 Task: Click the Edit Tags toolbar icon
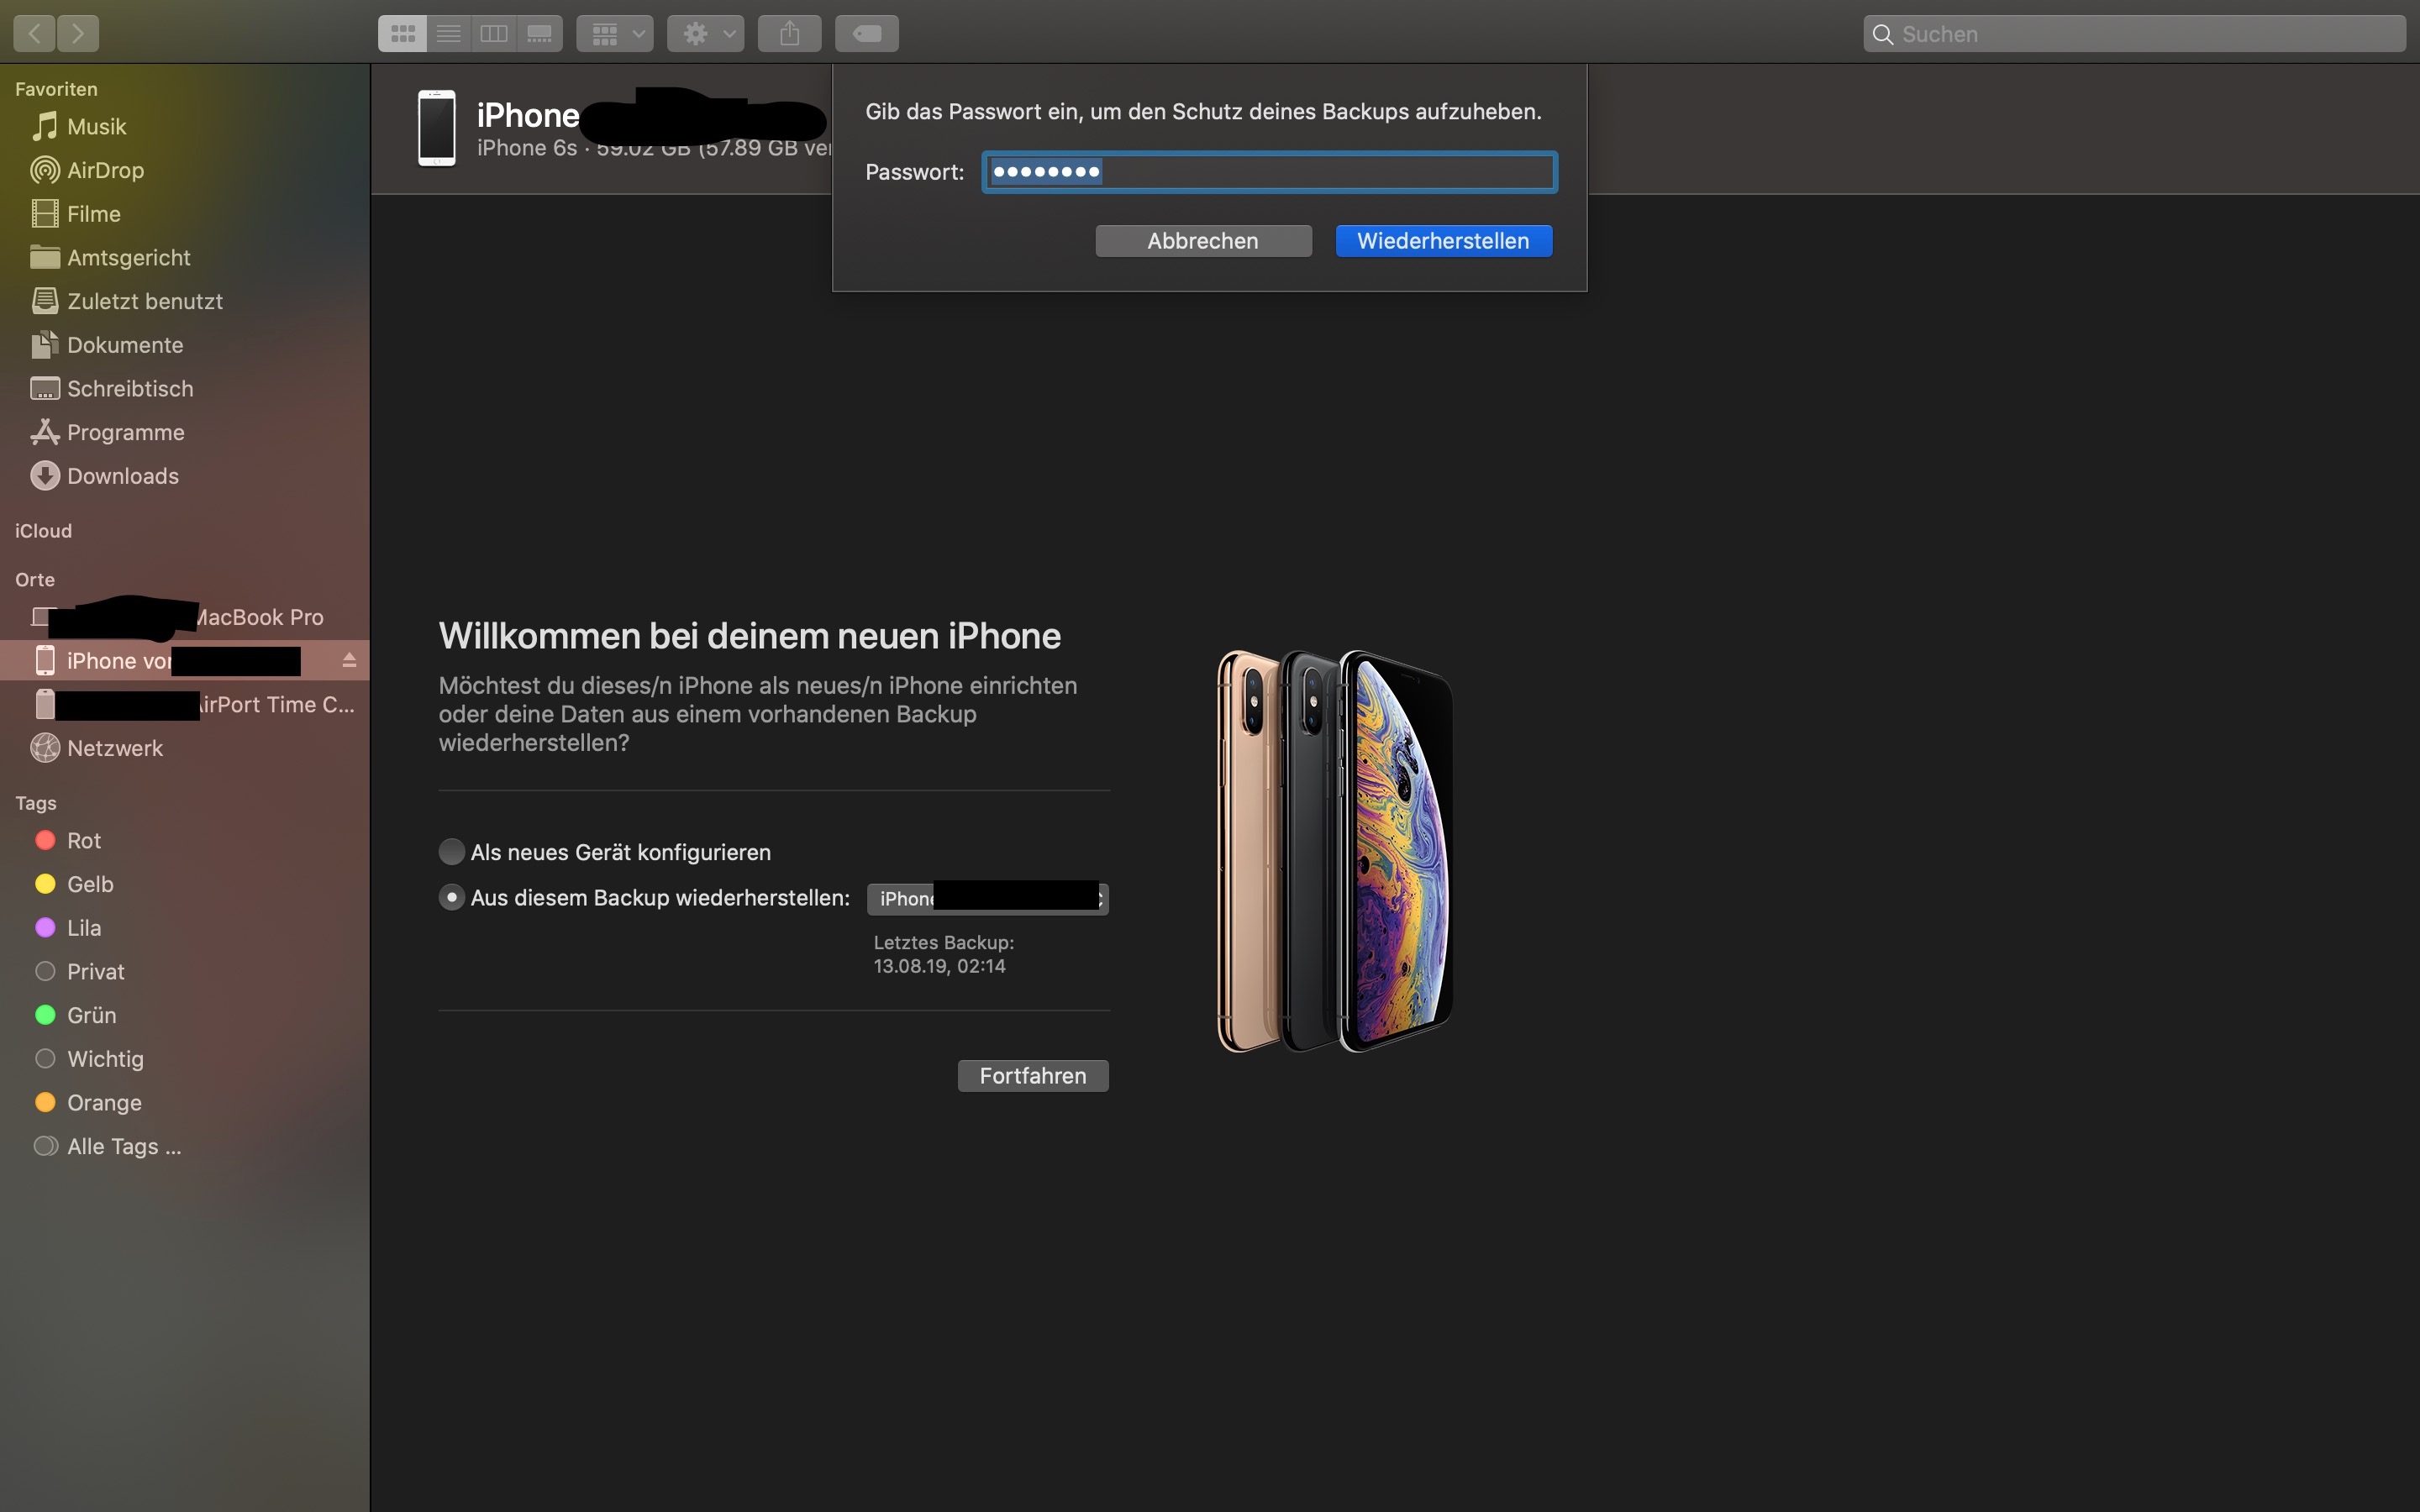point(866,34)
